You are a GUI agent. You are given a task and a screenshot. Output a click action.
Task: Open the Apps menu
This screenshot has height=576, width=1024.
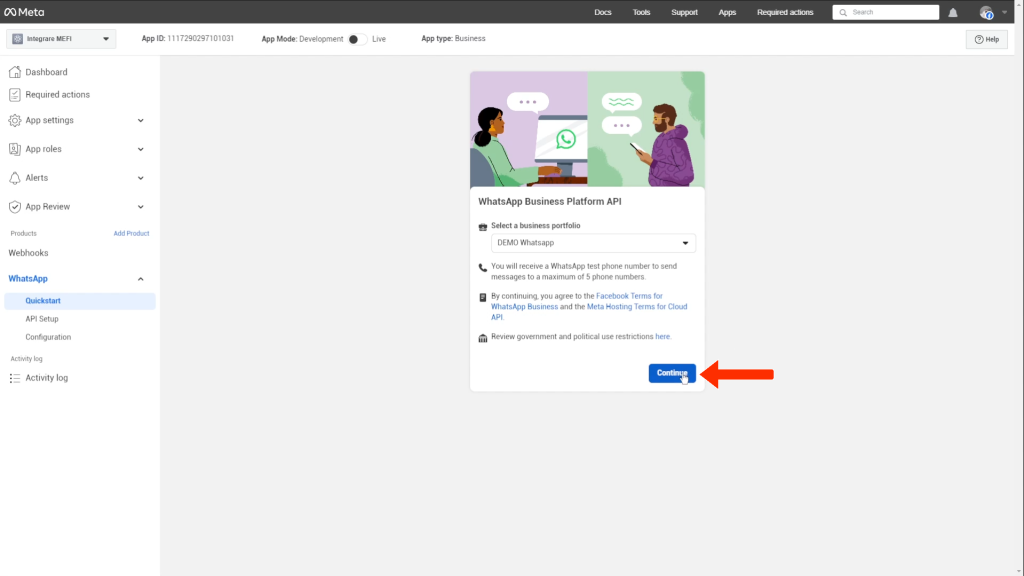727,12
